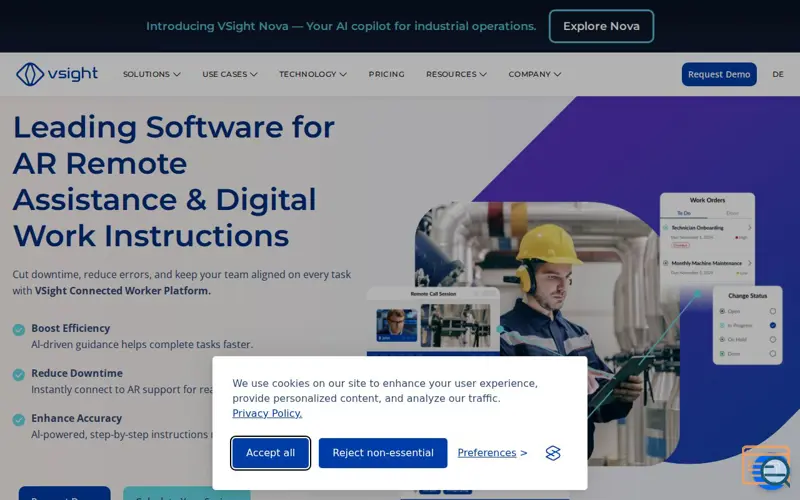The width and height of the screenshot is (800, 500).
Task: Click the 'Boost Efficiency' heading
Action: pos(70,328)
